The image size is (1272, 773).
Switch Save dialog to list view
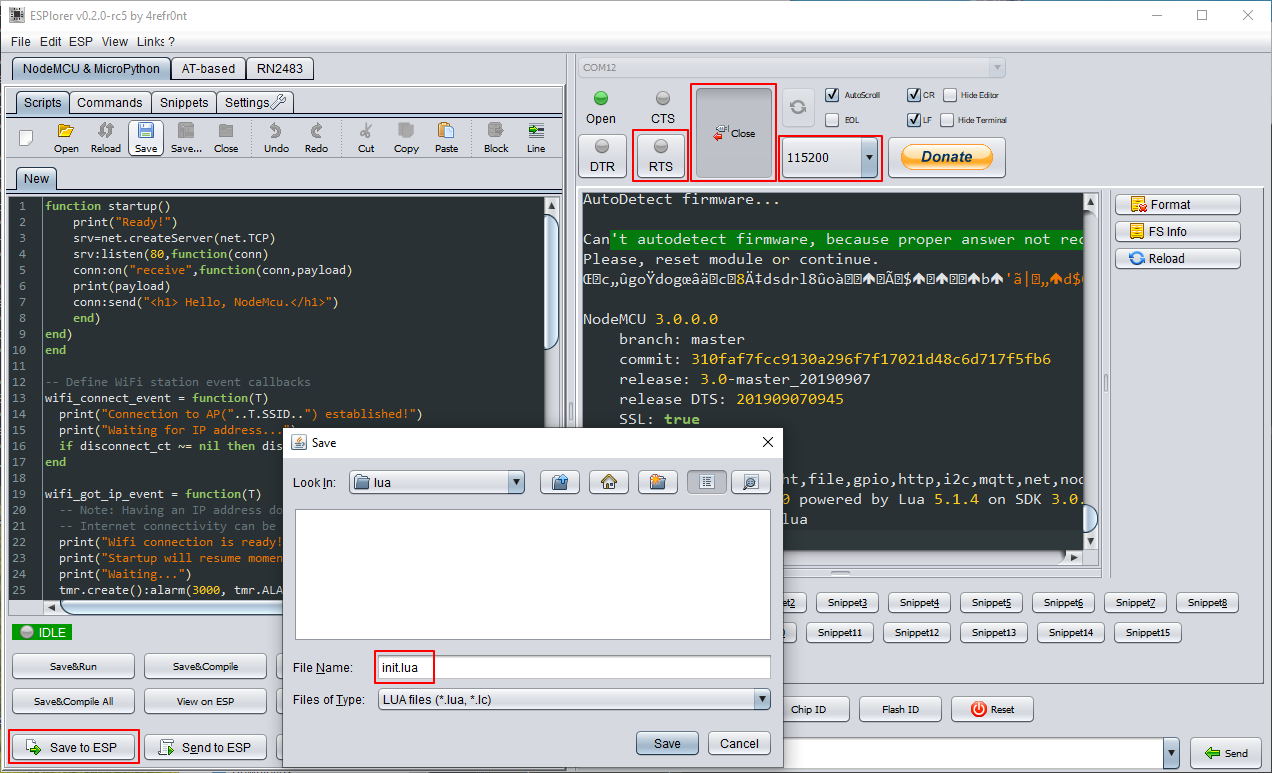coord(707,482)
